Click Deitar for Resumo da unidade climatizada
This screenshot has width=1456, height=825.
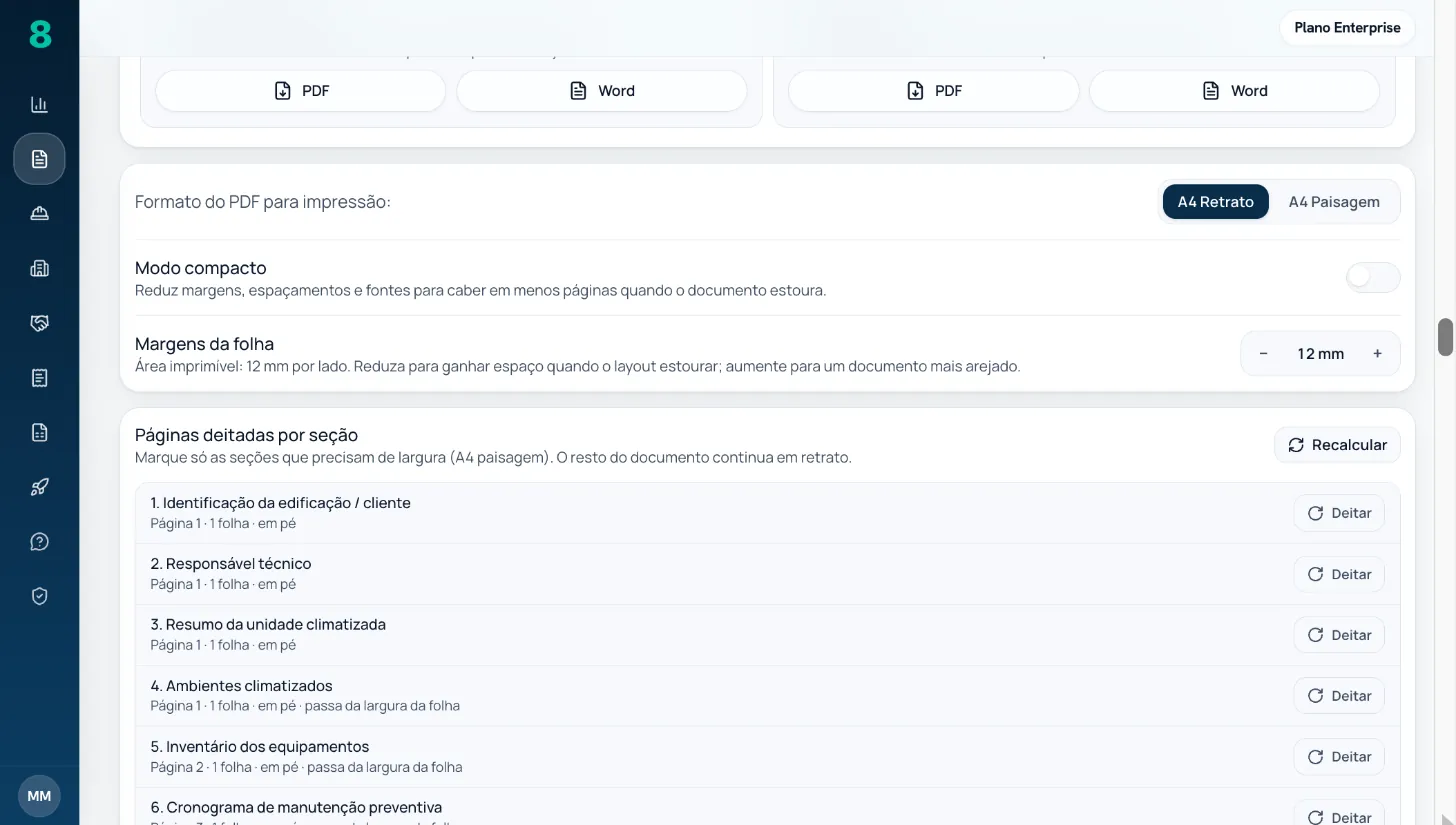point(1339,635)
